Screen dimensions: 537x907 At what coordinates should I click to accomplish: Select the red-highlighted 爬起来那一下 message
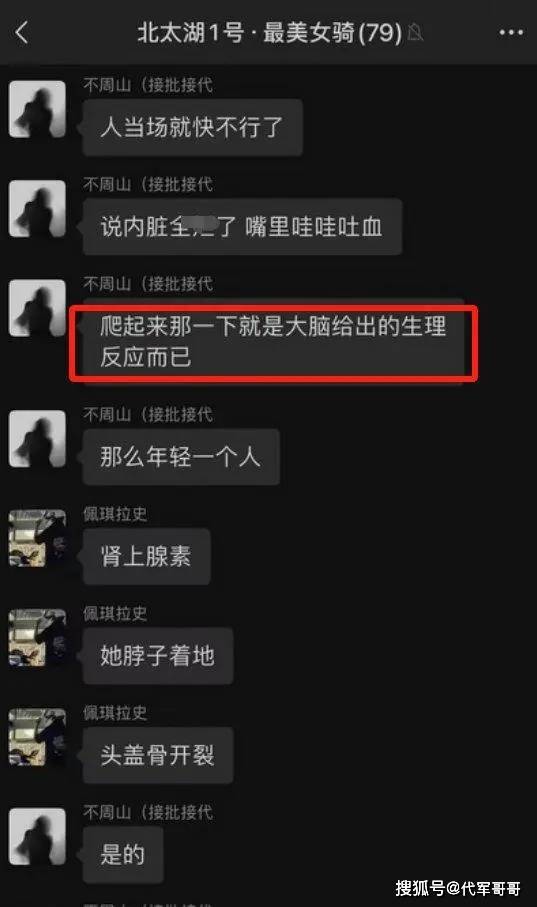point(274,342)
